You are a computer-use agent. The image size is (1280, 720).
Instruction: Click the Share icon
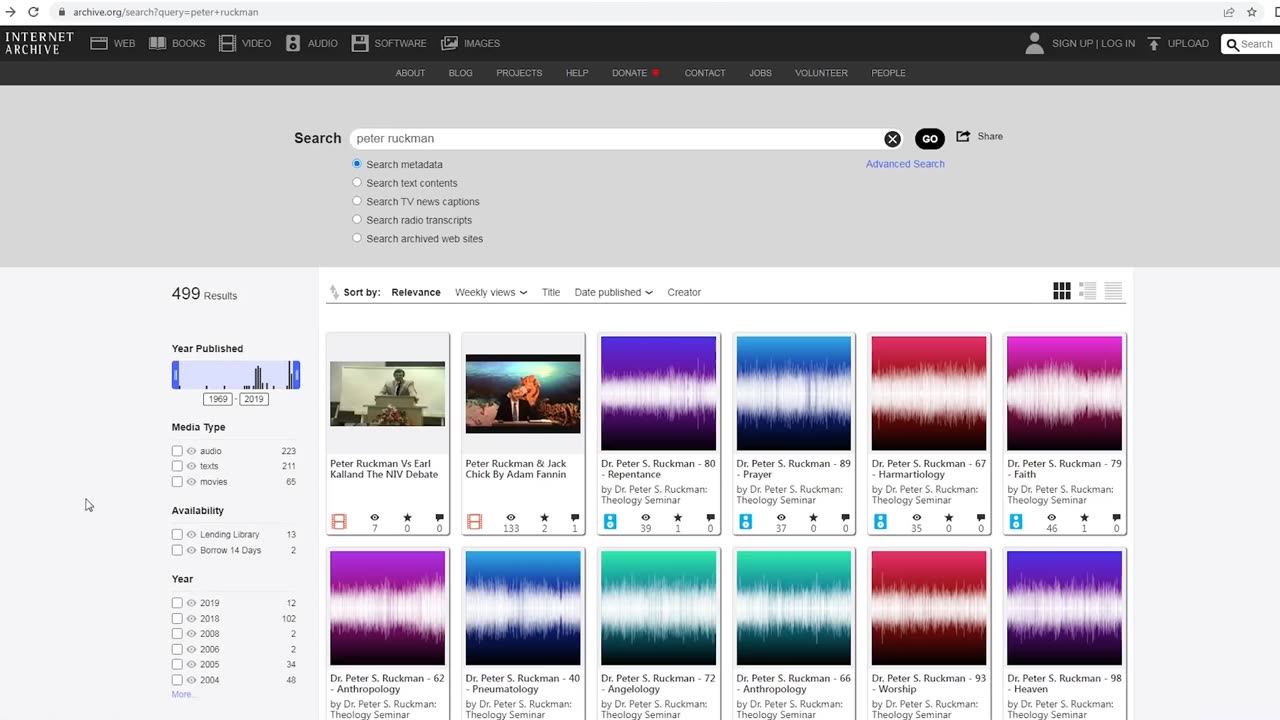pos(963,136)
